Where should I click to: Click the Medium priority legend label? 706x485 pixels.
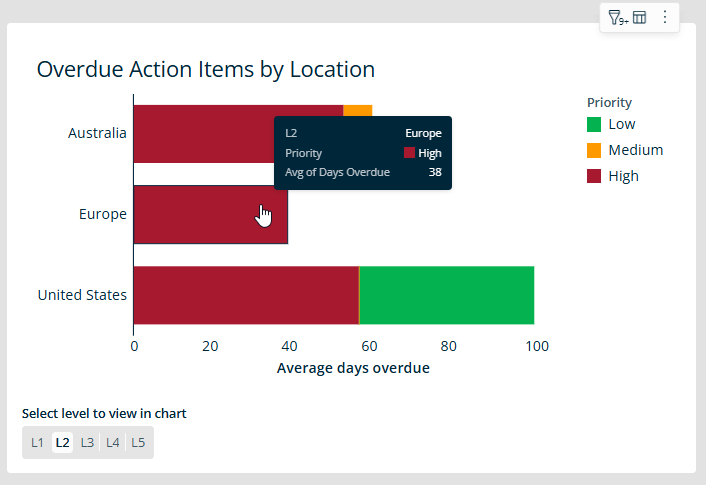635,151
